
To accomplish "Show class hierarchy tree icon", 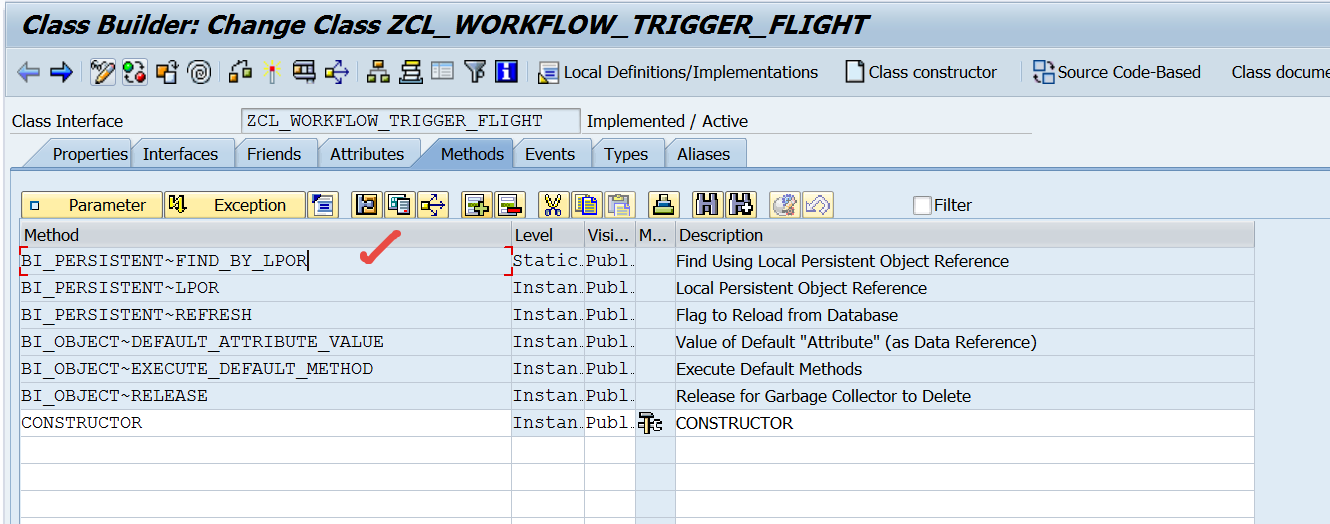I will [x=378, y=72].
